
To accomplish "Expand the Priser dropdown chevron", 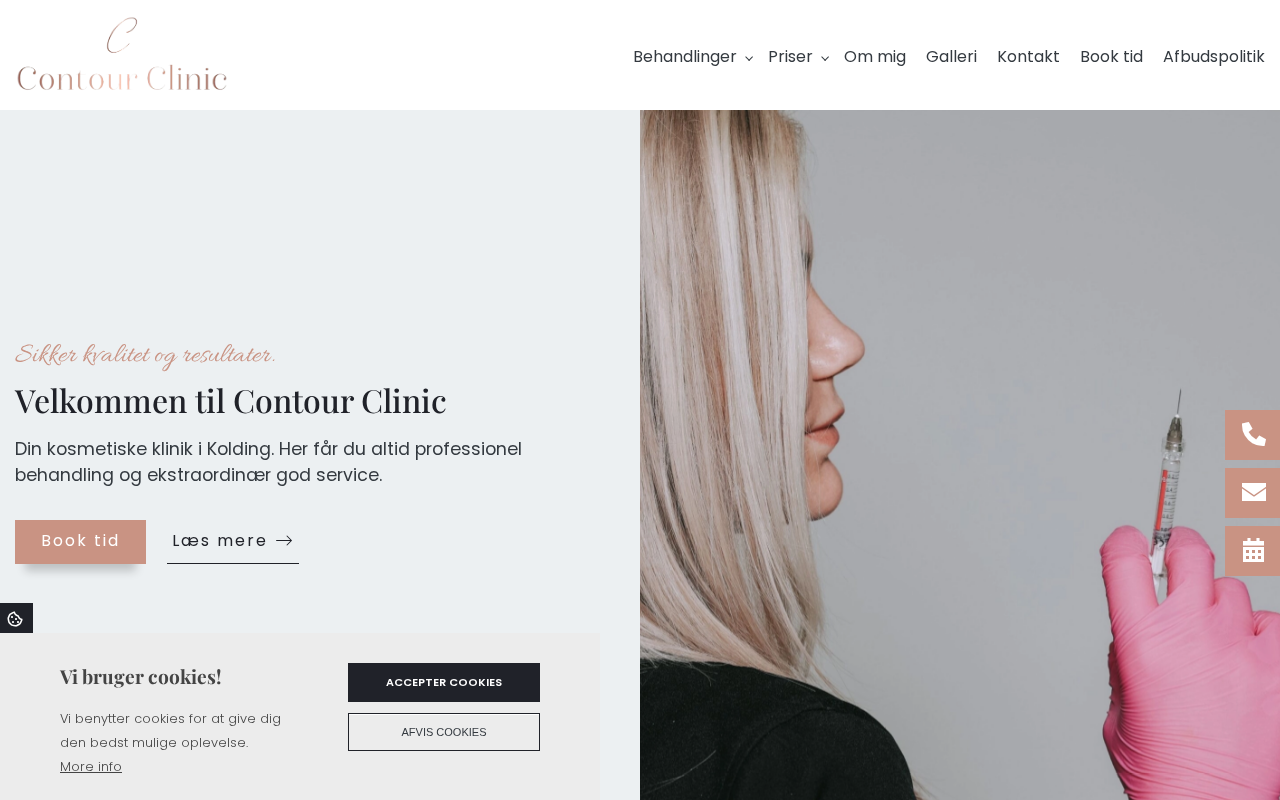I will point(825,59).
